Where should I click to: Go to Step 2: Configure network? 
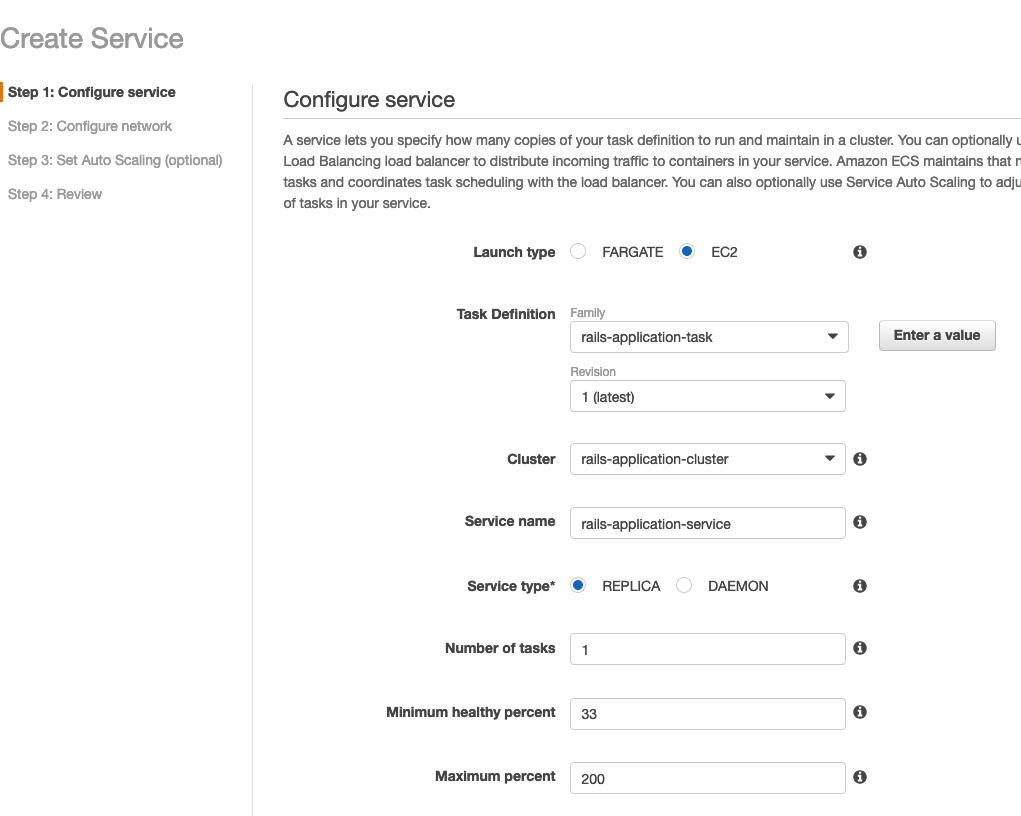(90, 126)
